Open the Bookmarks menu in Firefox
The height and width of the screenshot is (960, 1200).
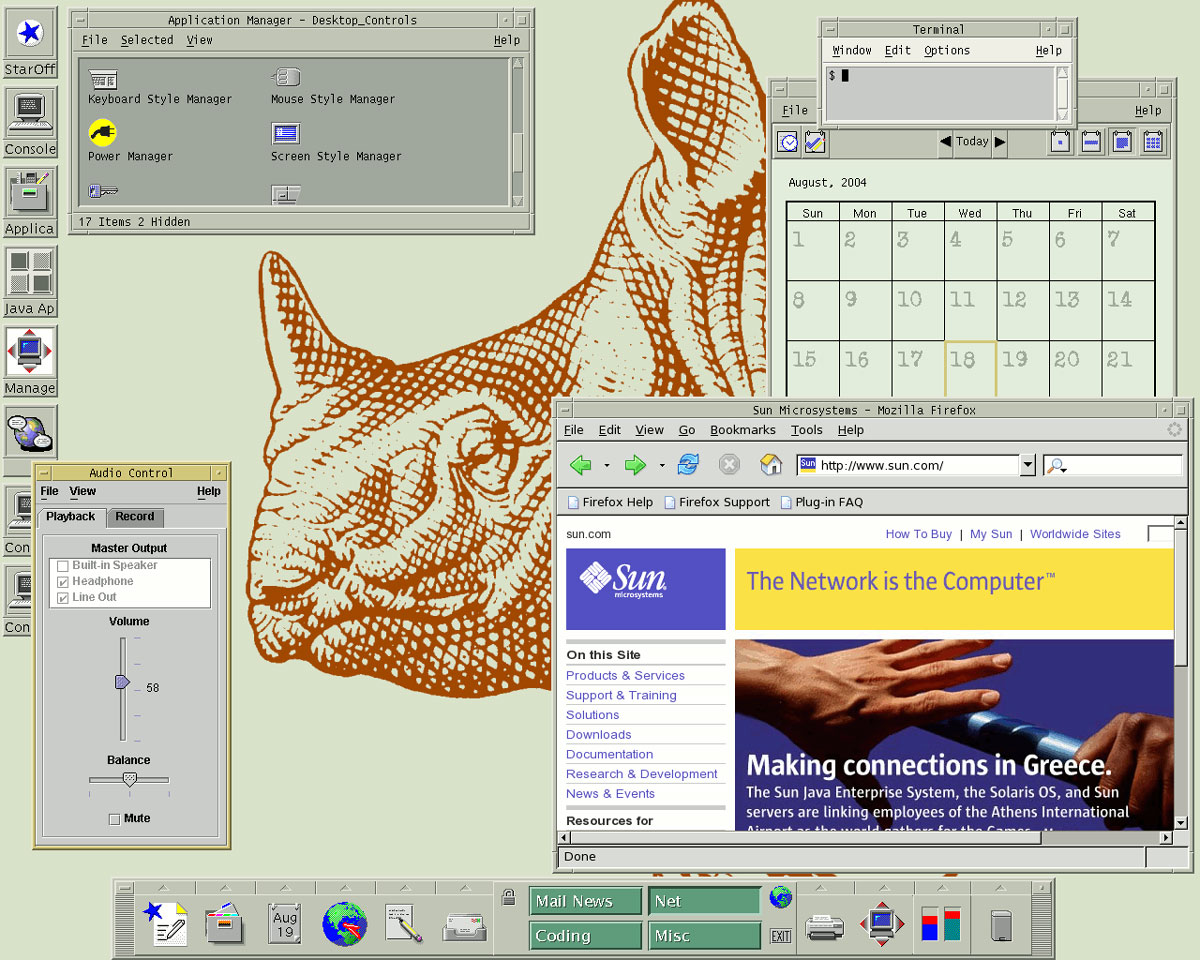pos(742,430)
